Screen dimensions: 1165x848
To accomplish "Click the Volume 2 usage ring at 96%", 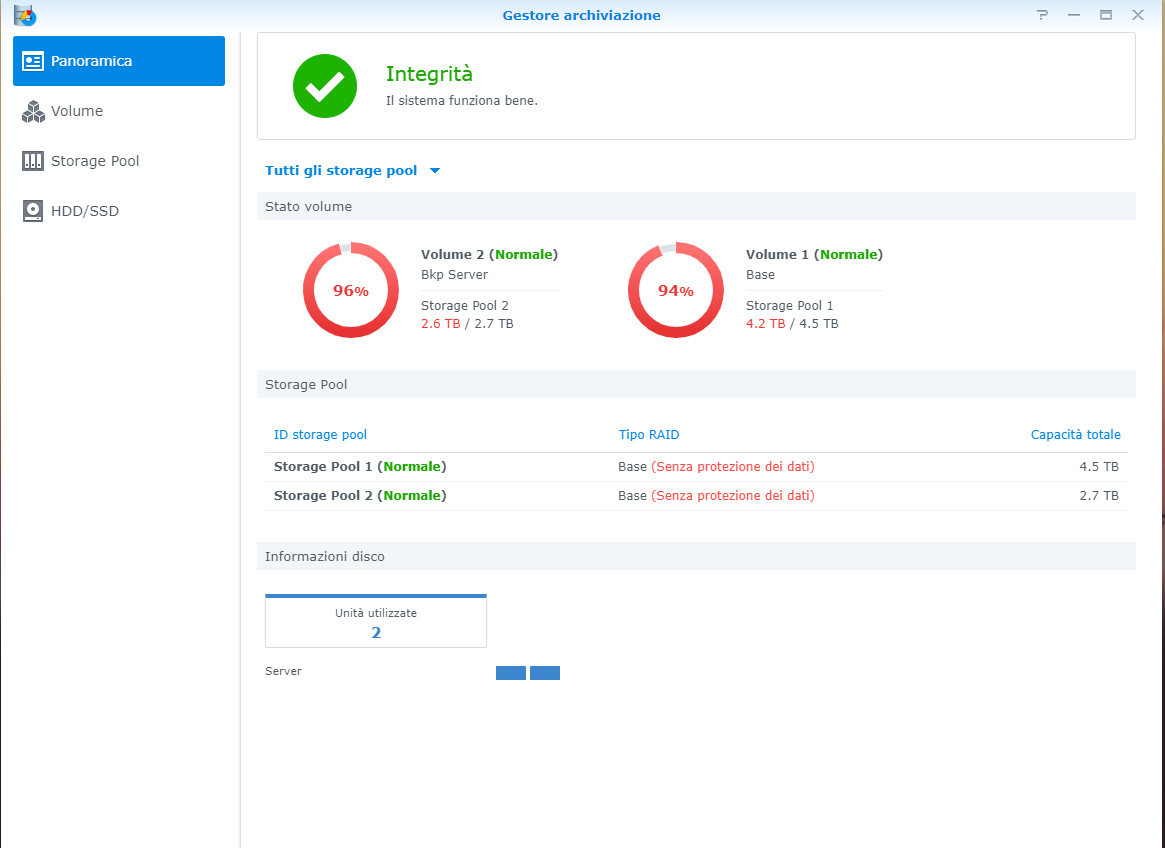I will (x=350, y=290).
